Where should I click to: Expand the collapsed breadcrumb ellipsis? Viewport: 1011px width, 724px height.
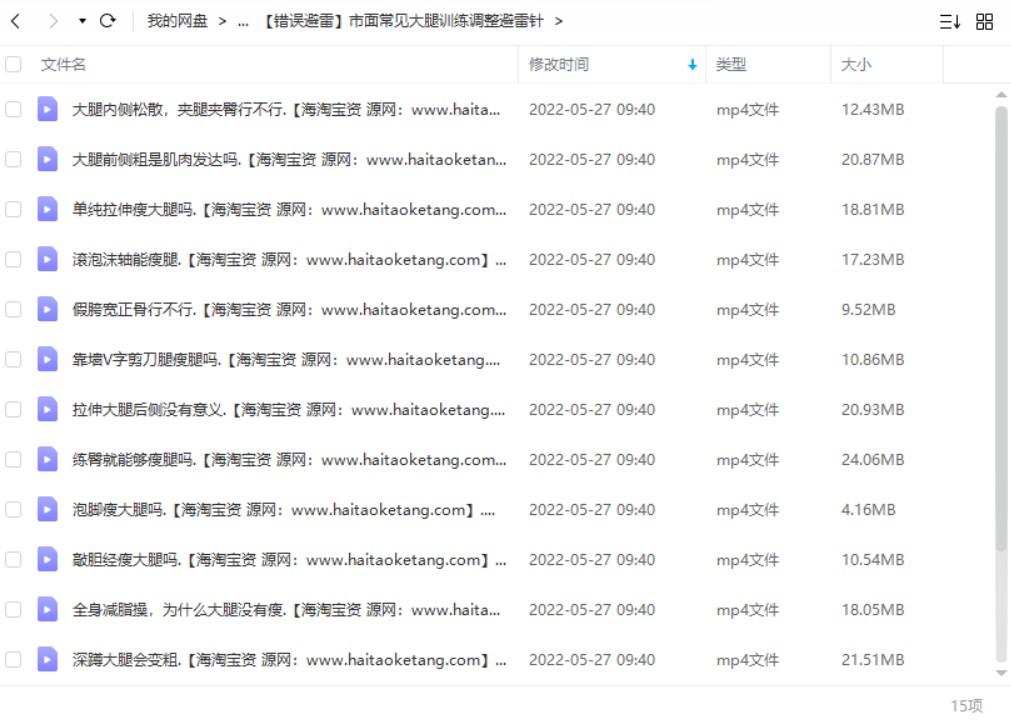243,22
